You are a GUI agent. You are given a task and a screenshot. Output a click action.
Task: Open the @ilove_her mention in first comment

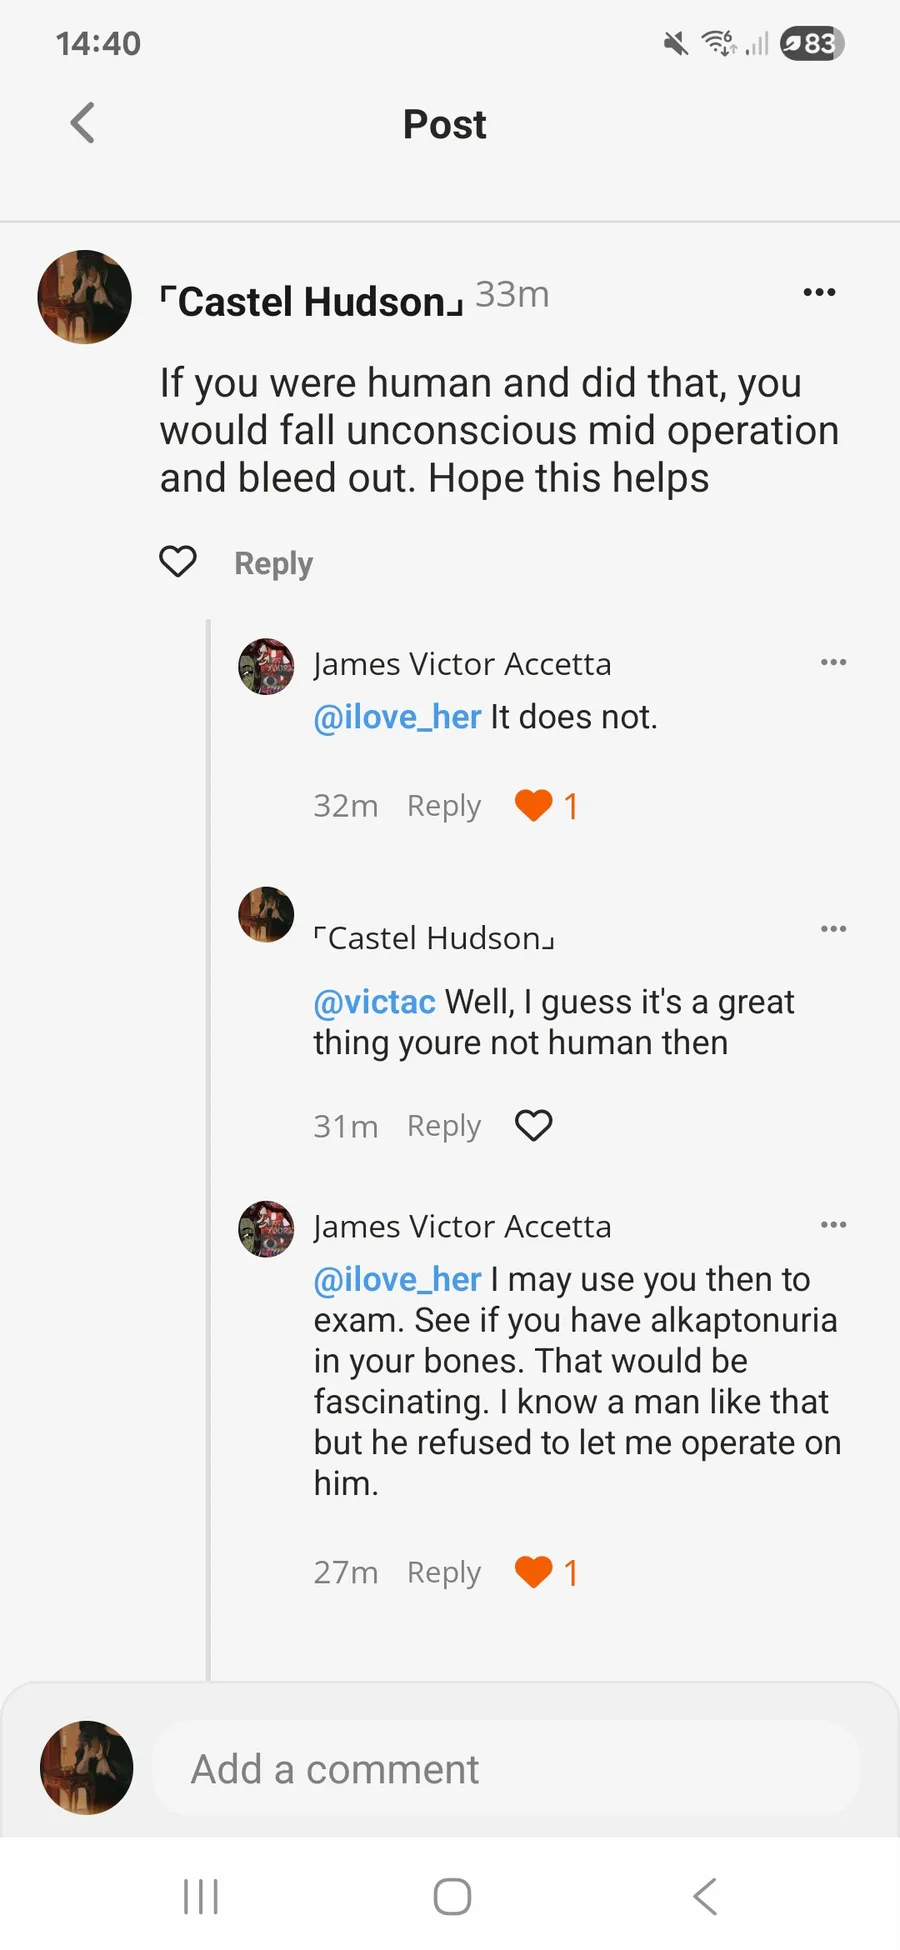[x=397, y=717]
